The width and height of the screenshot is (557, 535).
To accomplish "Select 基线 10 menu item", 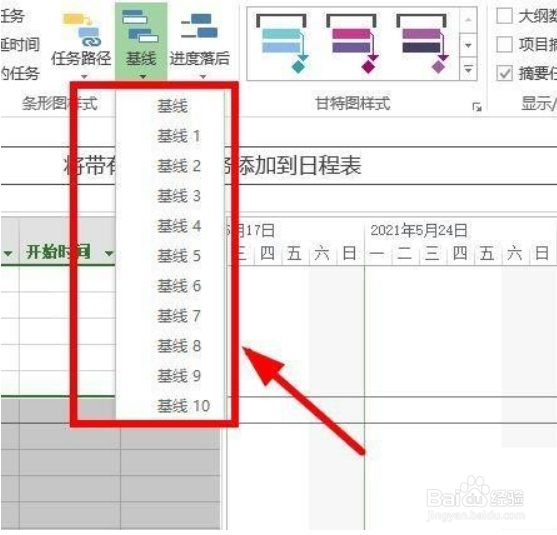I will coord(171,406).
